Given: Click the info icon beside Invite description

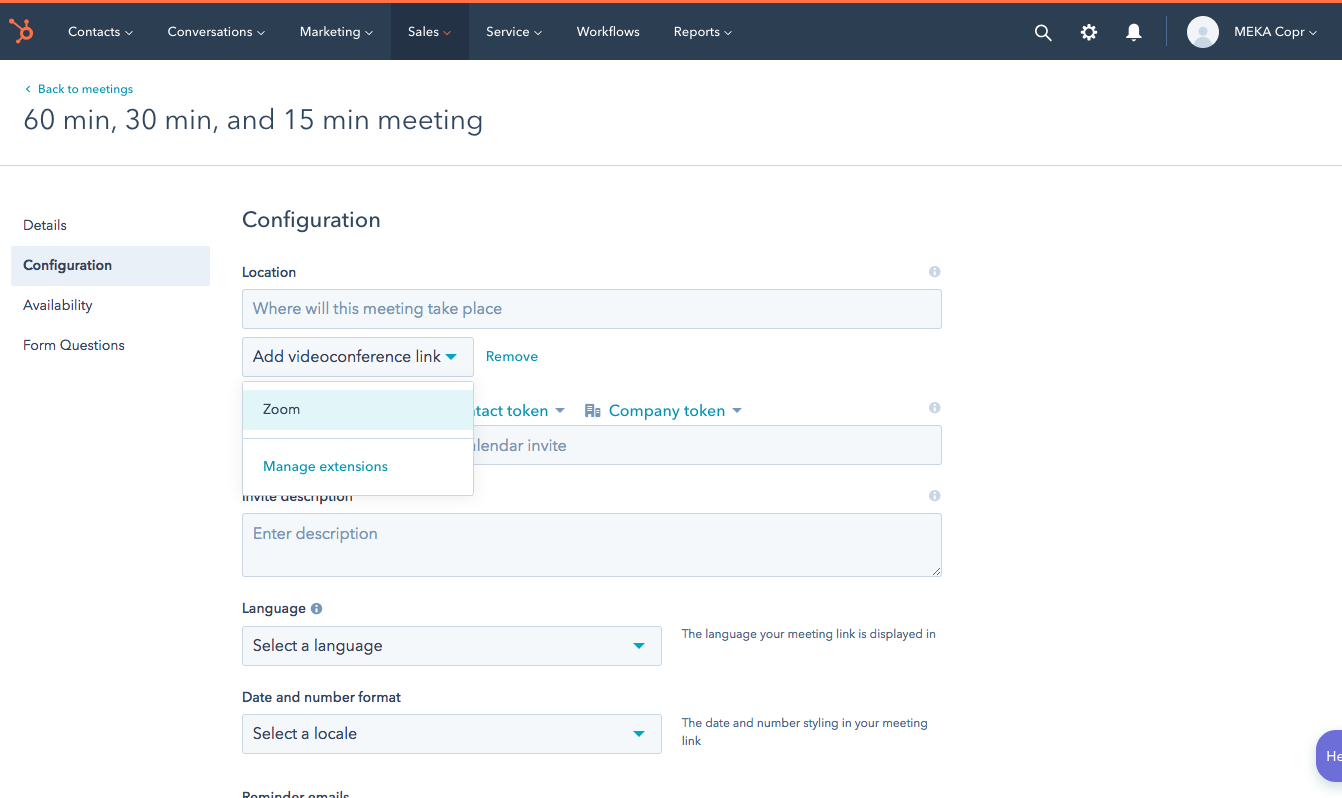Looking at the screenshot, I should 934,496.
